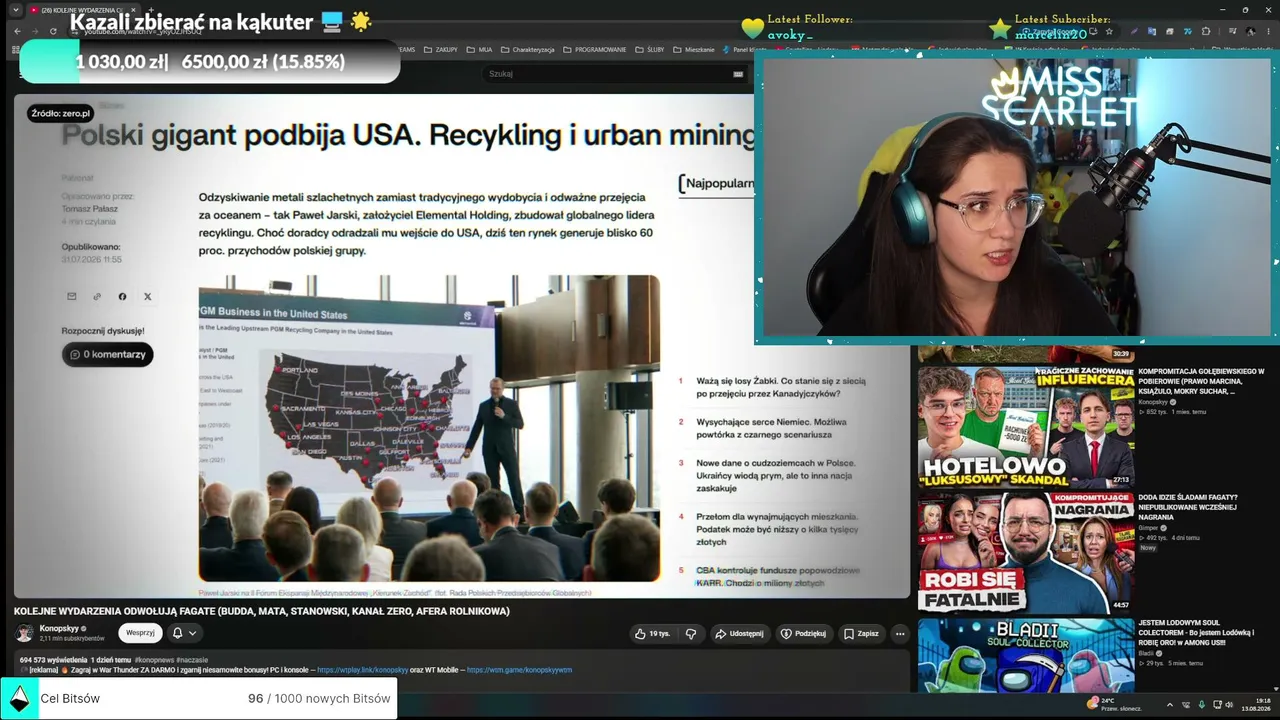Click the 'Rozpocznij dyskusję!' text
This screenshot has height=720, width=1280.
pos(103,330)
